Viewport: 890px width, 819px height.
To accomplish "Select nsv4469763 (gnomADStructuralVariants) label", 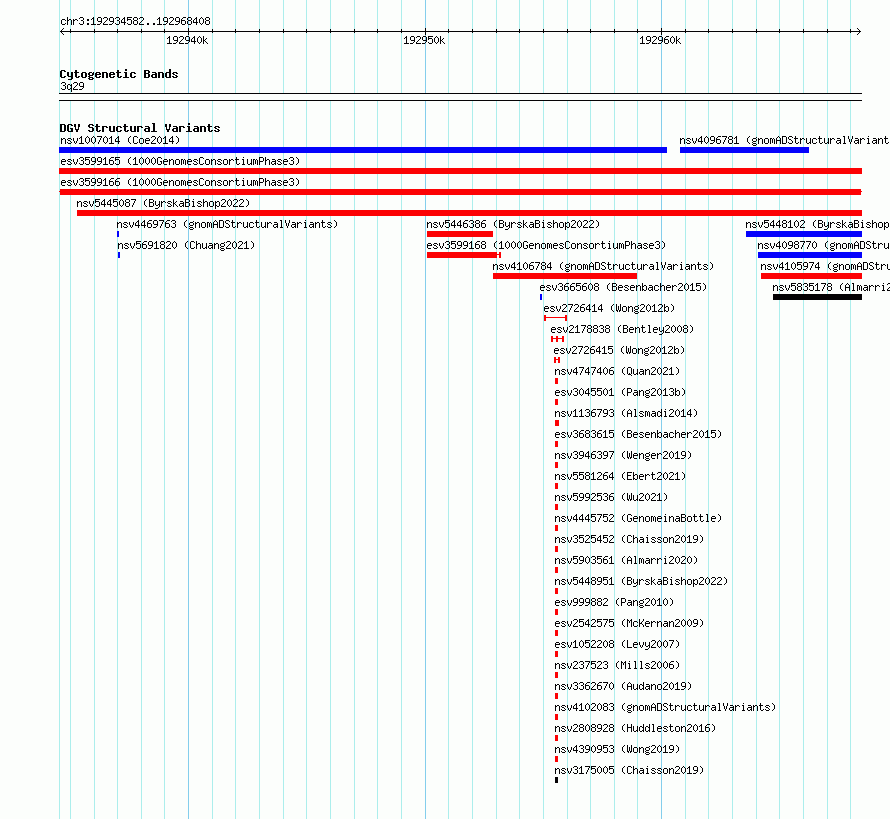I will pyautogui.click(x=227, y=224).
